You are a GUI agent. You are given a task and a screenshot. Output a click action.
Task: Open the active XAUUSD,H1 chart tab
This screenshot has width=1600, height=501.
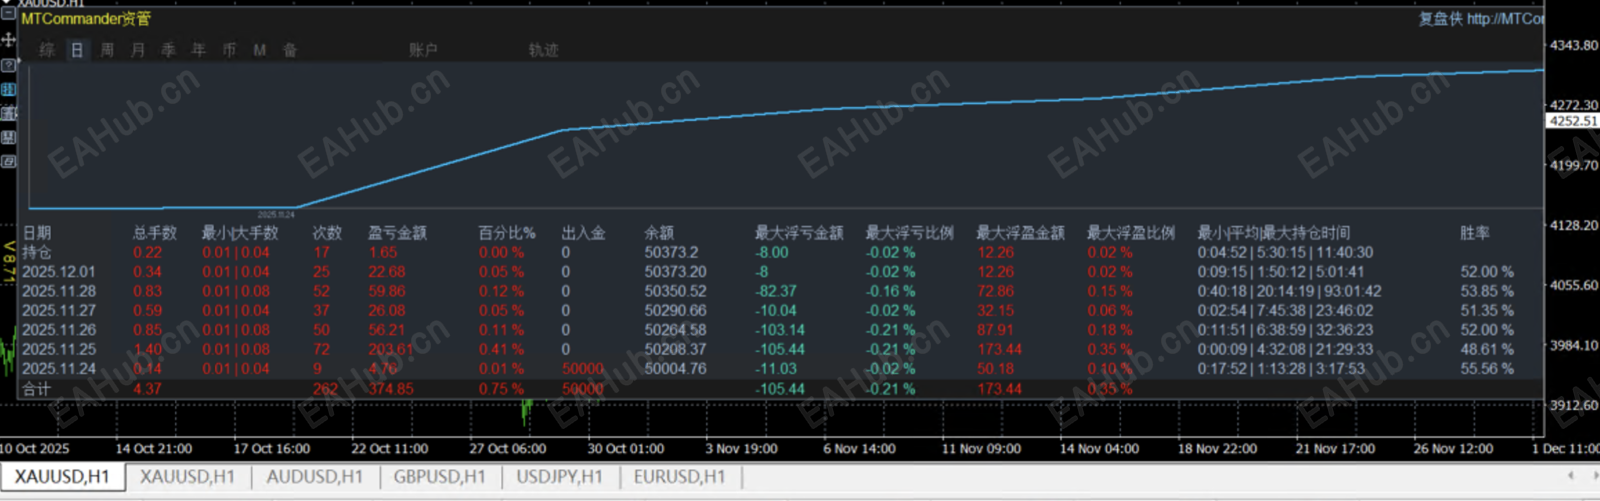(62, 477)
